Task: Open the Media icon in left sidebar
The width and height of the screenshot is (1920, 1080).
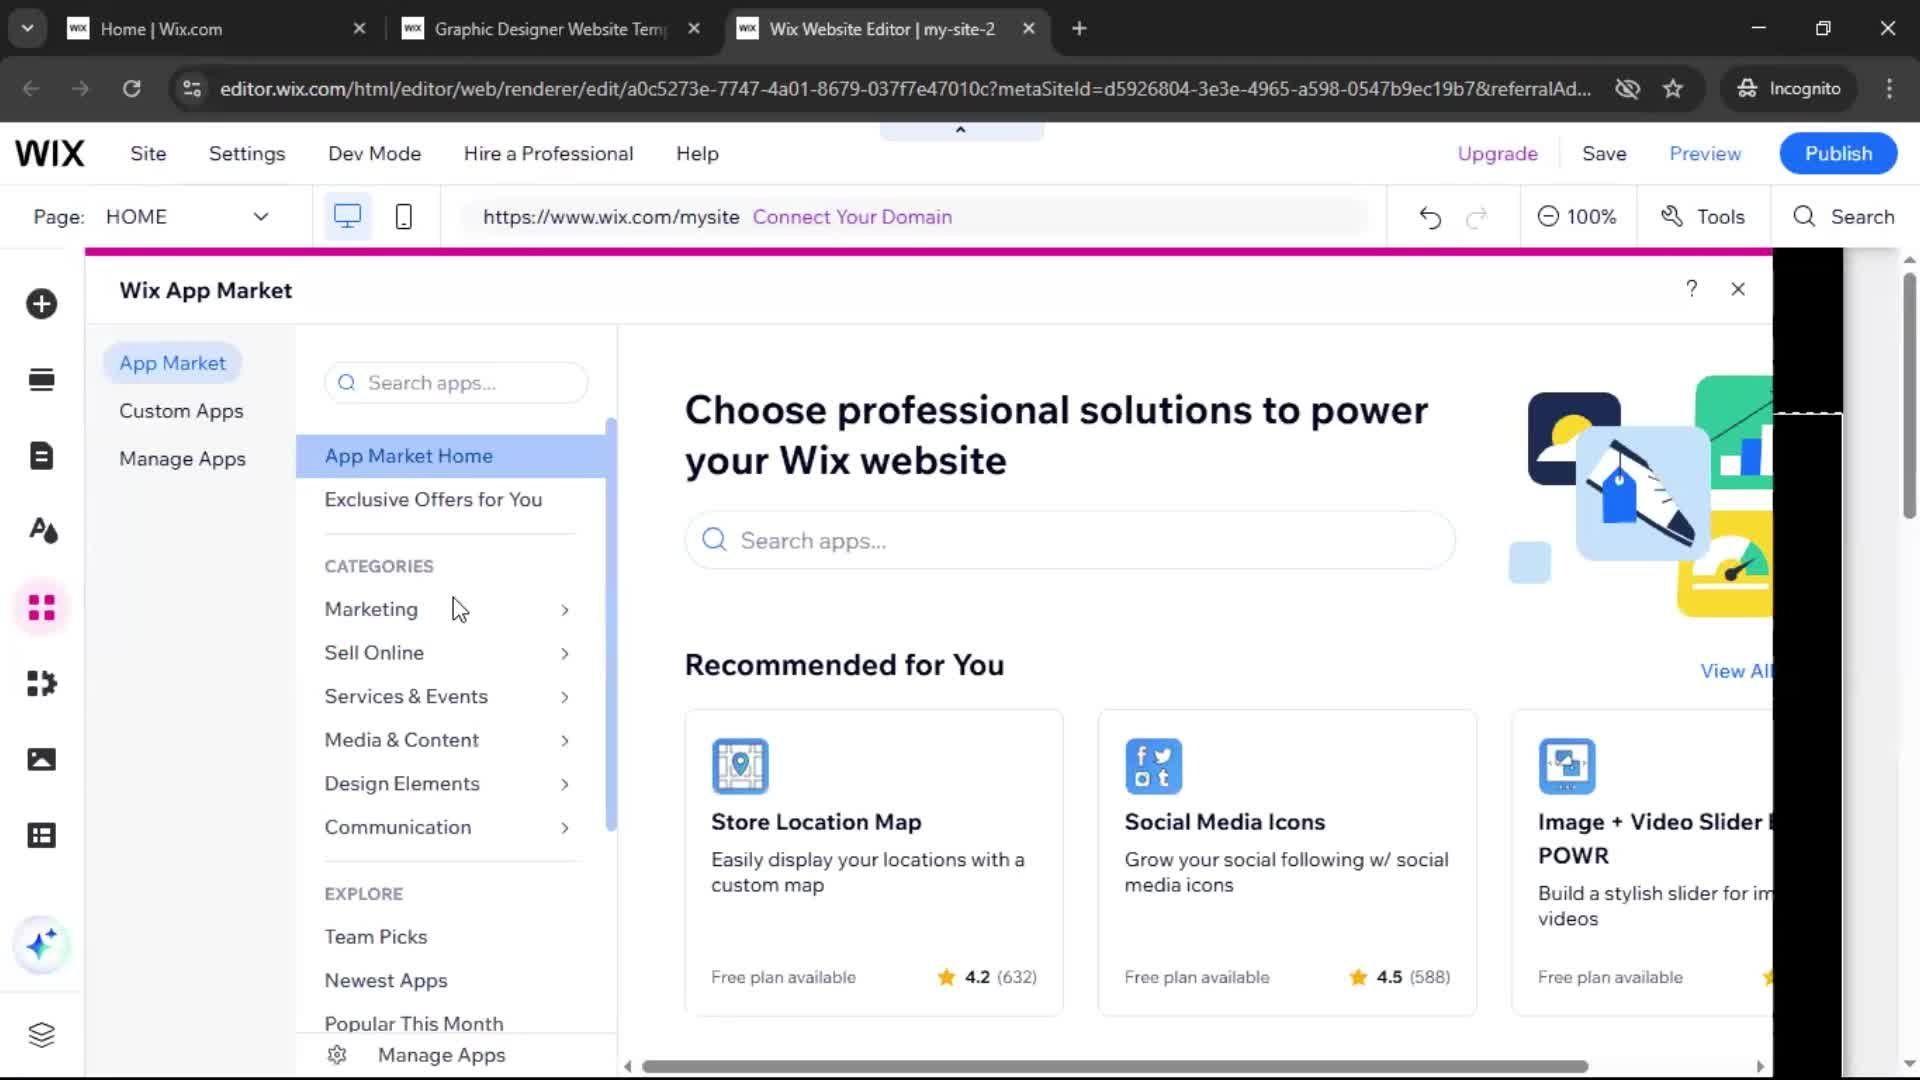Action: coord(42,760)
